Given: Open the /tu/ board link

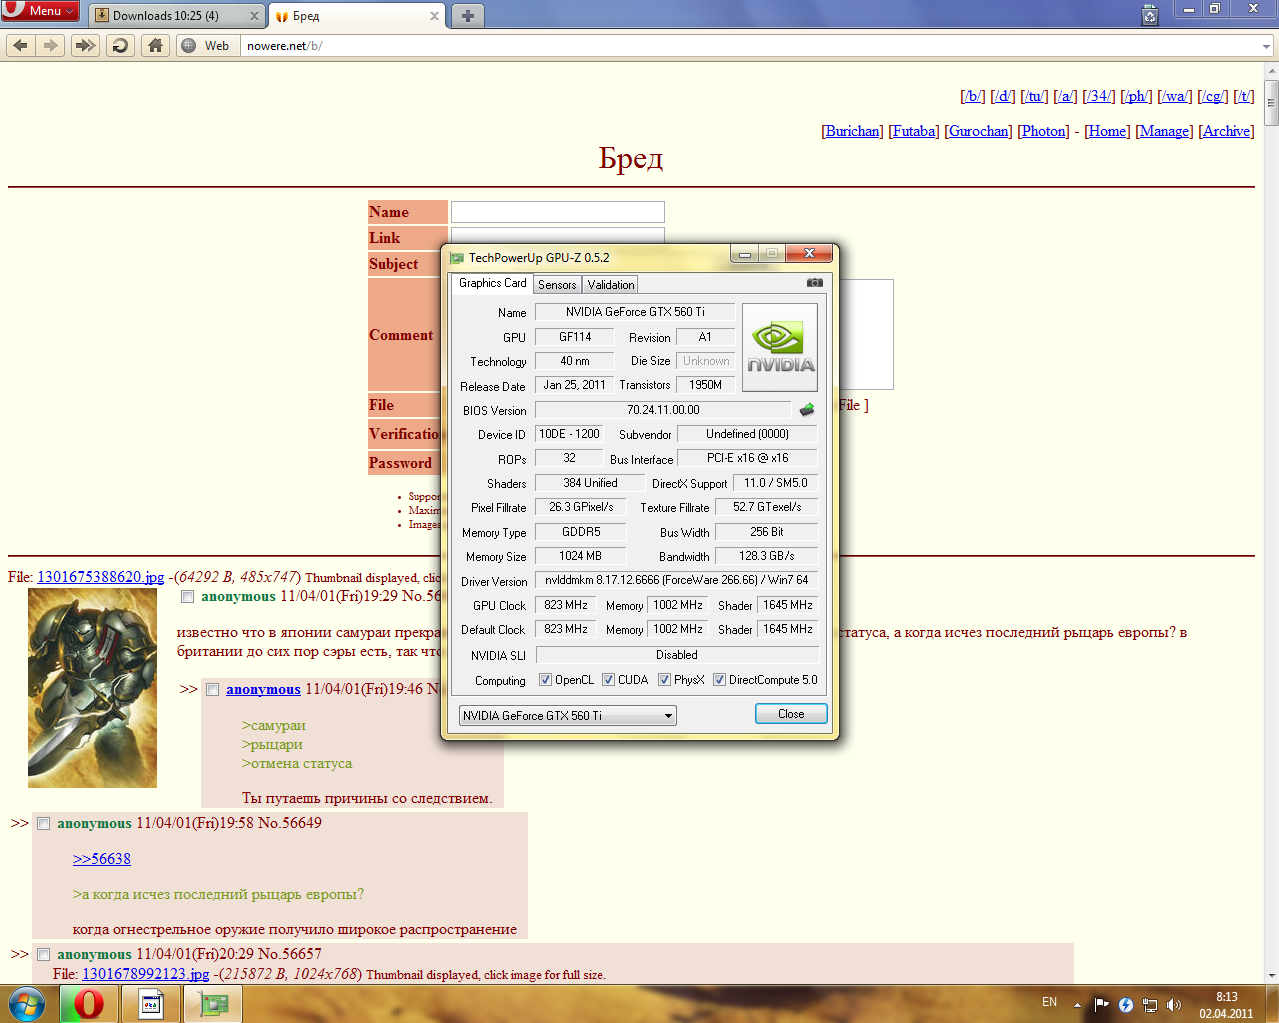Looking at the screenshot, I should pyautogui.click(x=1034, y=96).
